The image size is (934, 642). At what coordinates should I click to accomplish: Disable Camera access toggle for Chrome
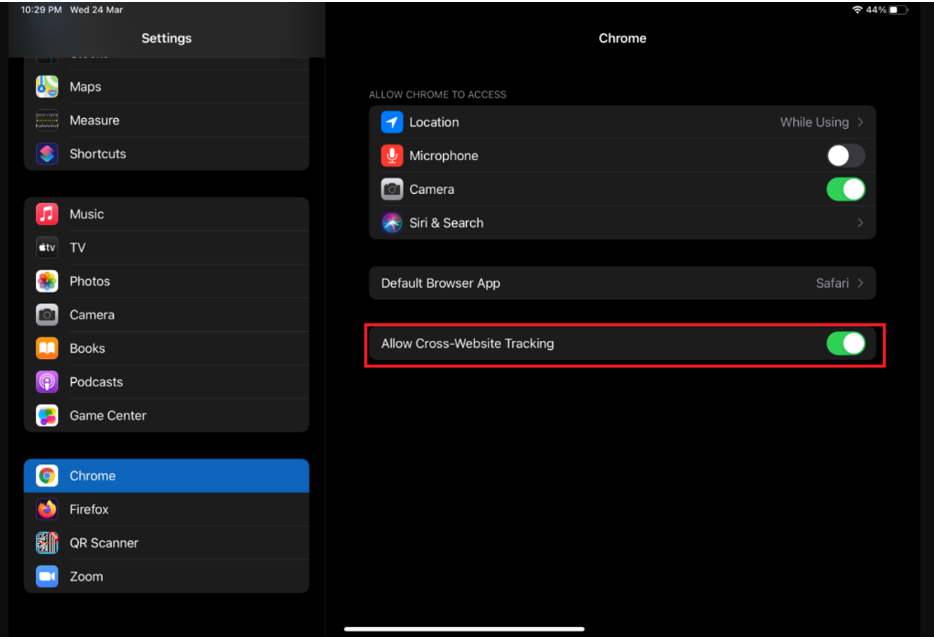coord(846,189)
